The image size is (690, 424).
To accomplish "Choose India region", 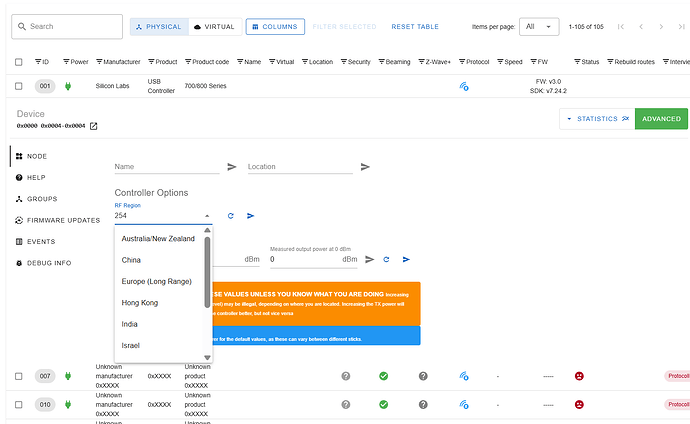I will click(x=158, y=324).
